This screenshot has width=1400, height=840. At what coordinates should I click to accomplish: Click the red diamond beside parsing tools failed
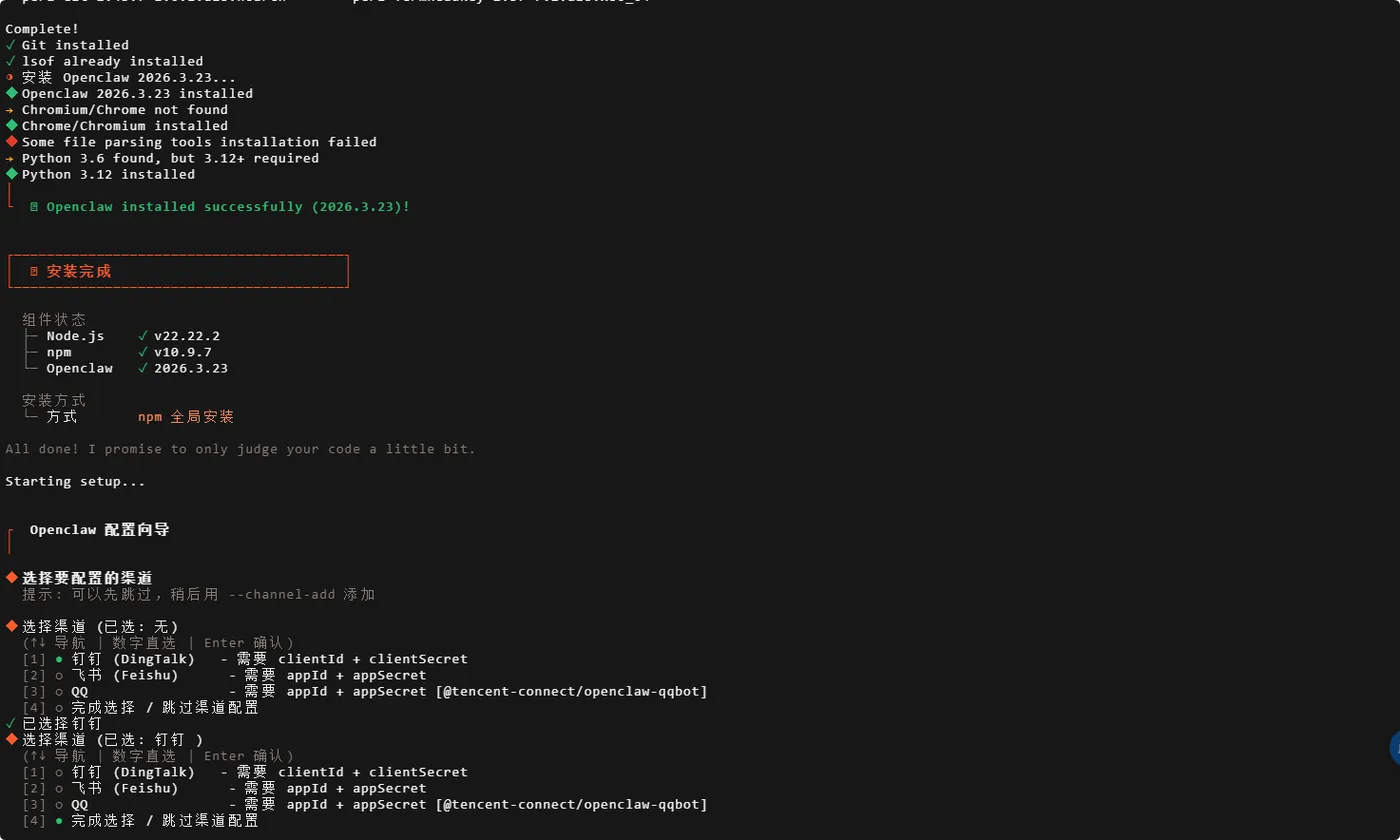[x=12, y=141]
